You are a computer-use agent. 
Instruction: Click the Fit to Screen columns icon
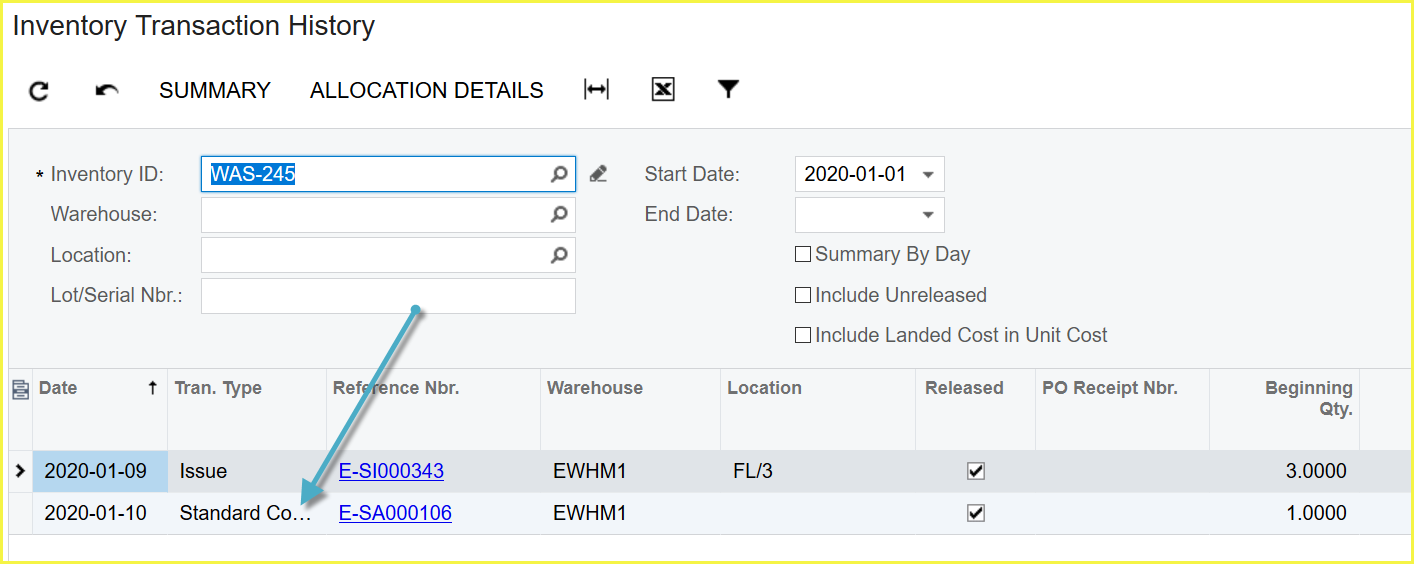click(x=596, y=90)
